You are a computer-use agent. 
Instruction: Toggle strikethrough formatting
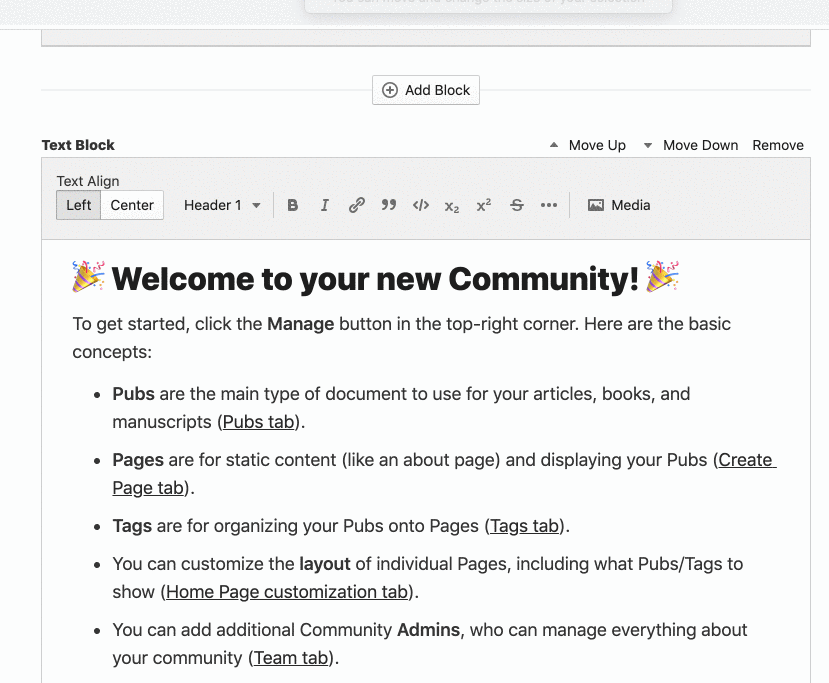pyautogui.click(x=516, y=205)
